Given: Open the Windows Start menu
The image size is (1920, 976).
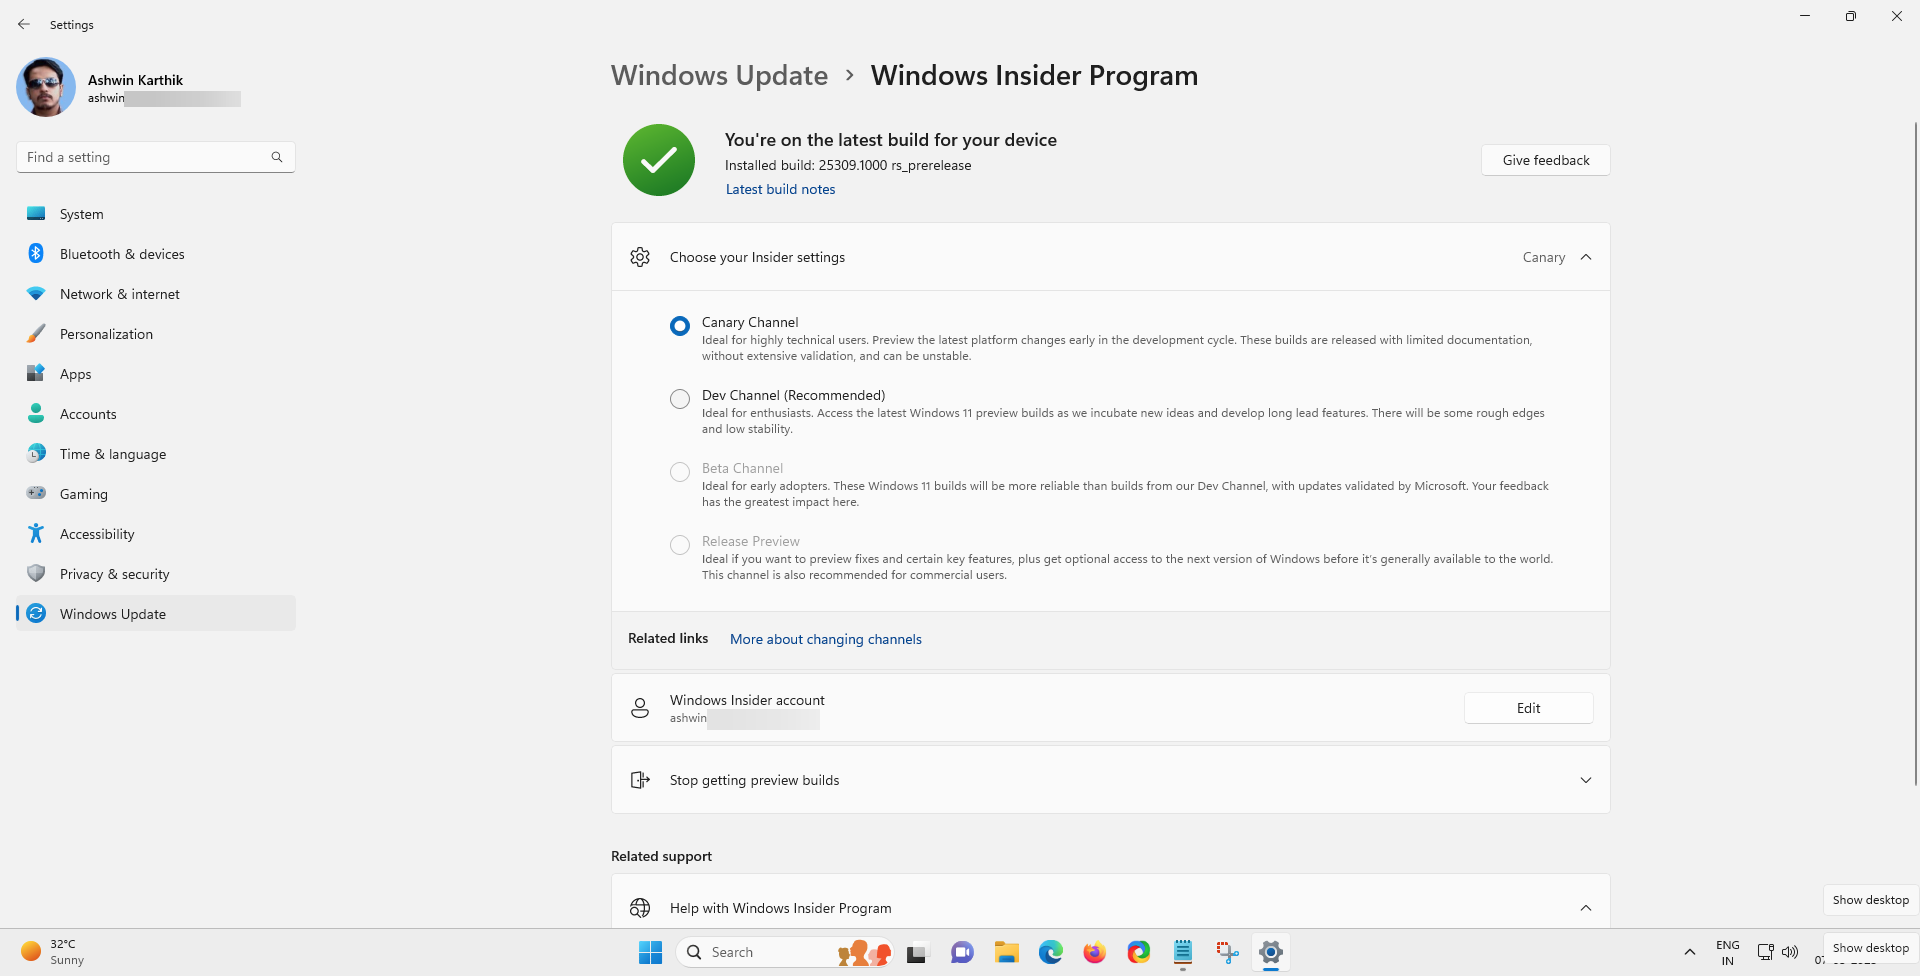Looking at the screenshot, I should click(650, 952).
